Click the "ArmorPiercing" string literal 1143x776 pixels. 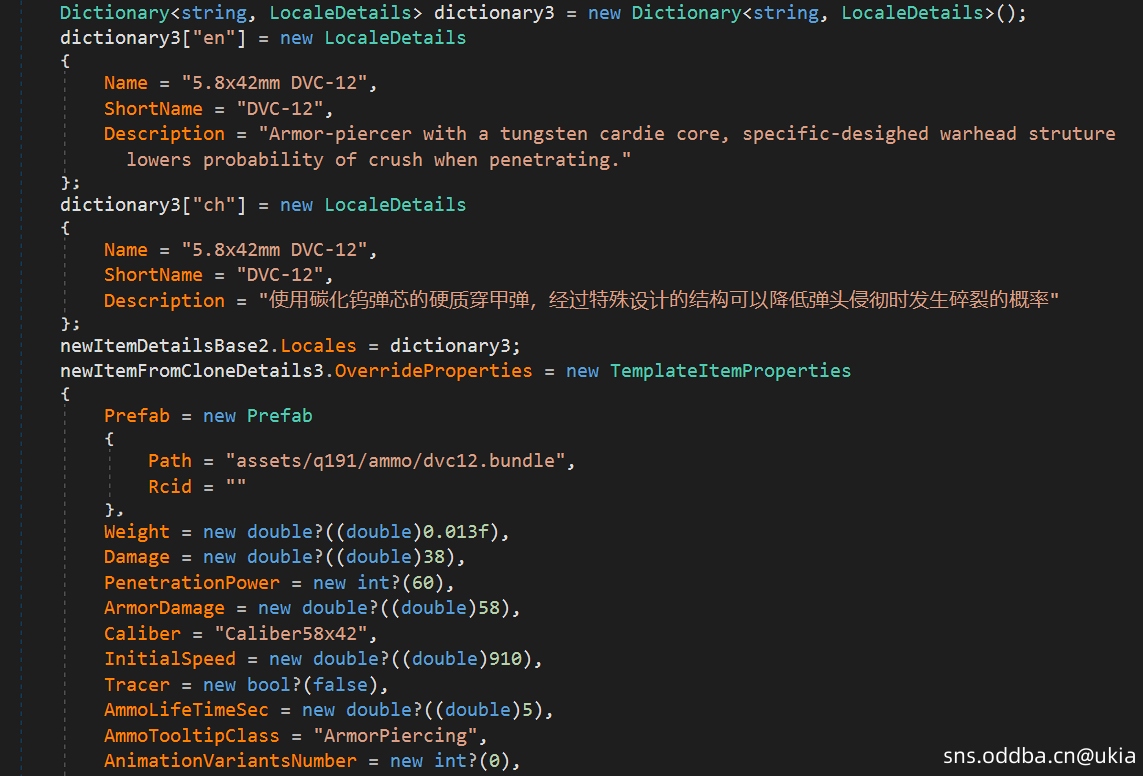pyautogui.click(x=399, y=736)
